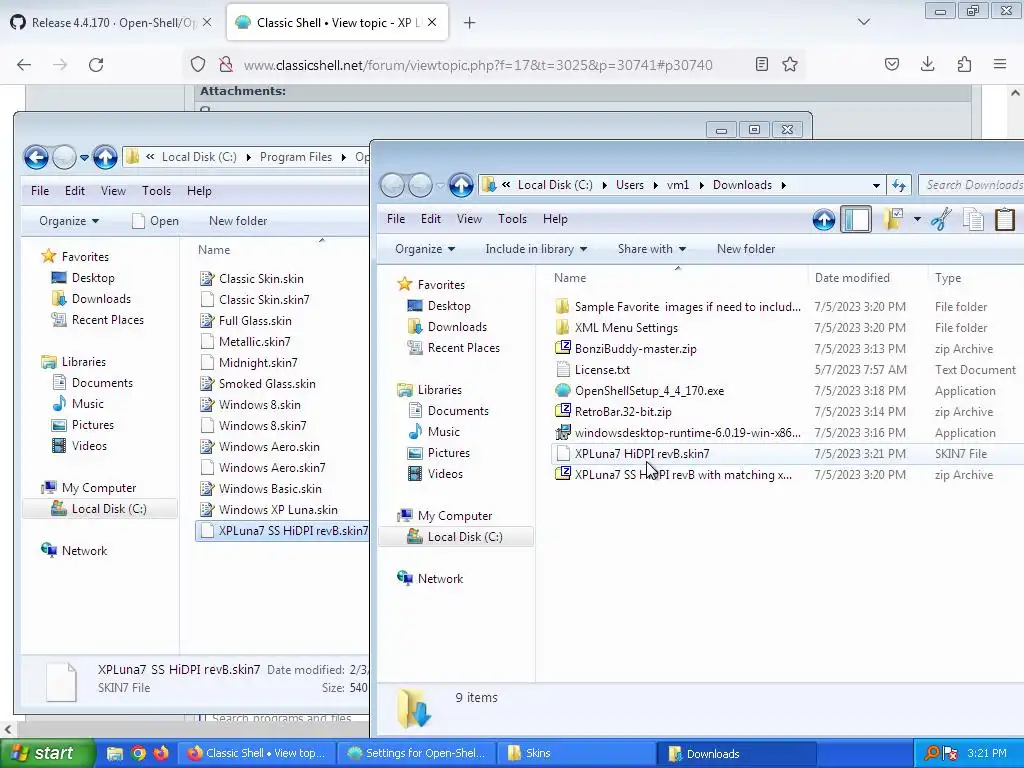
Task: Open View menu in Downloads window
Action: 469,219
